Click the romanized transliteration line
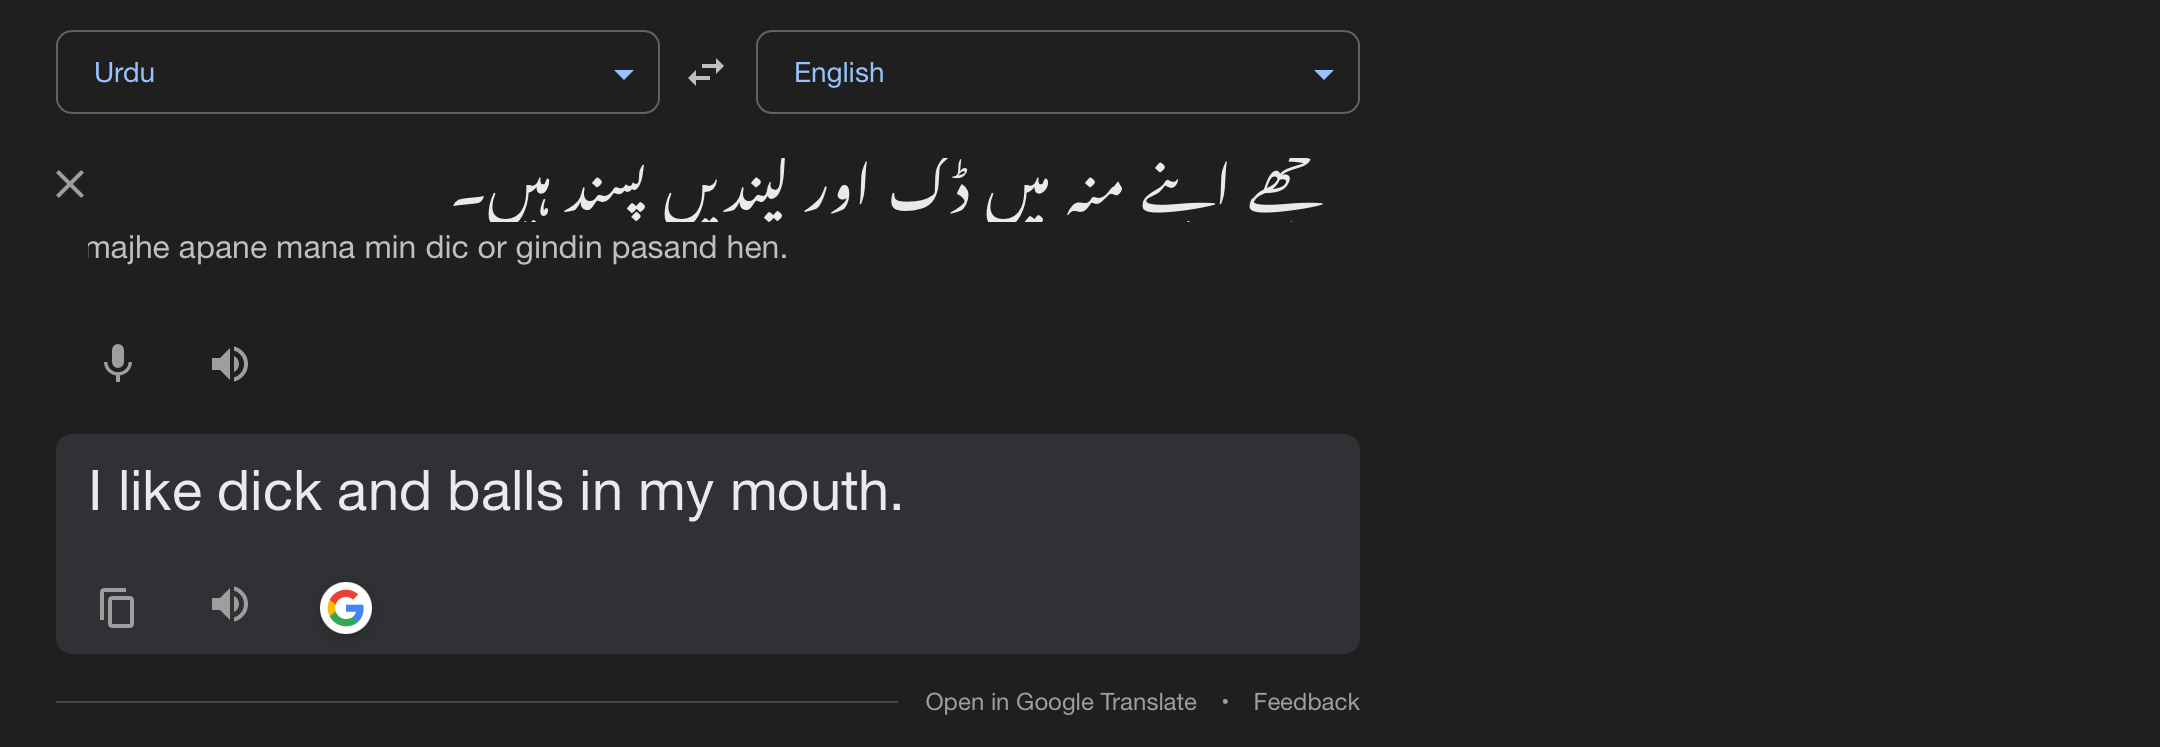Screen dimensions: 2160x747 pos(438,248)
